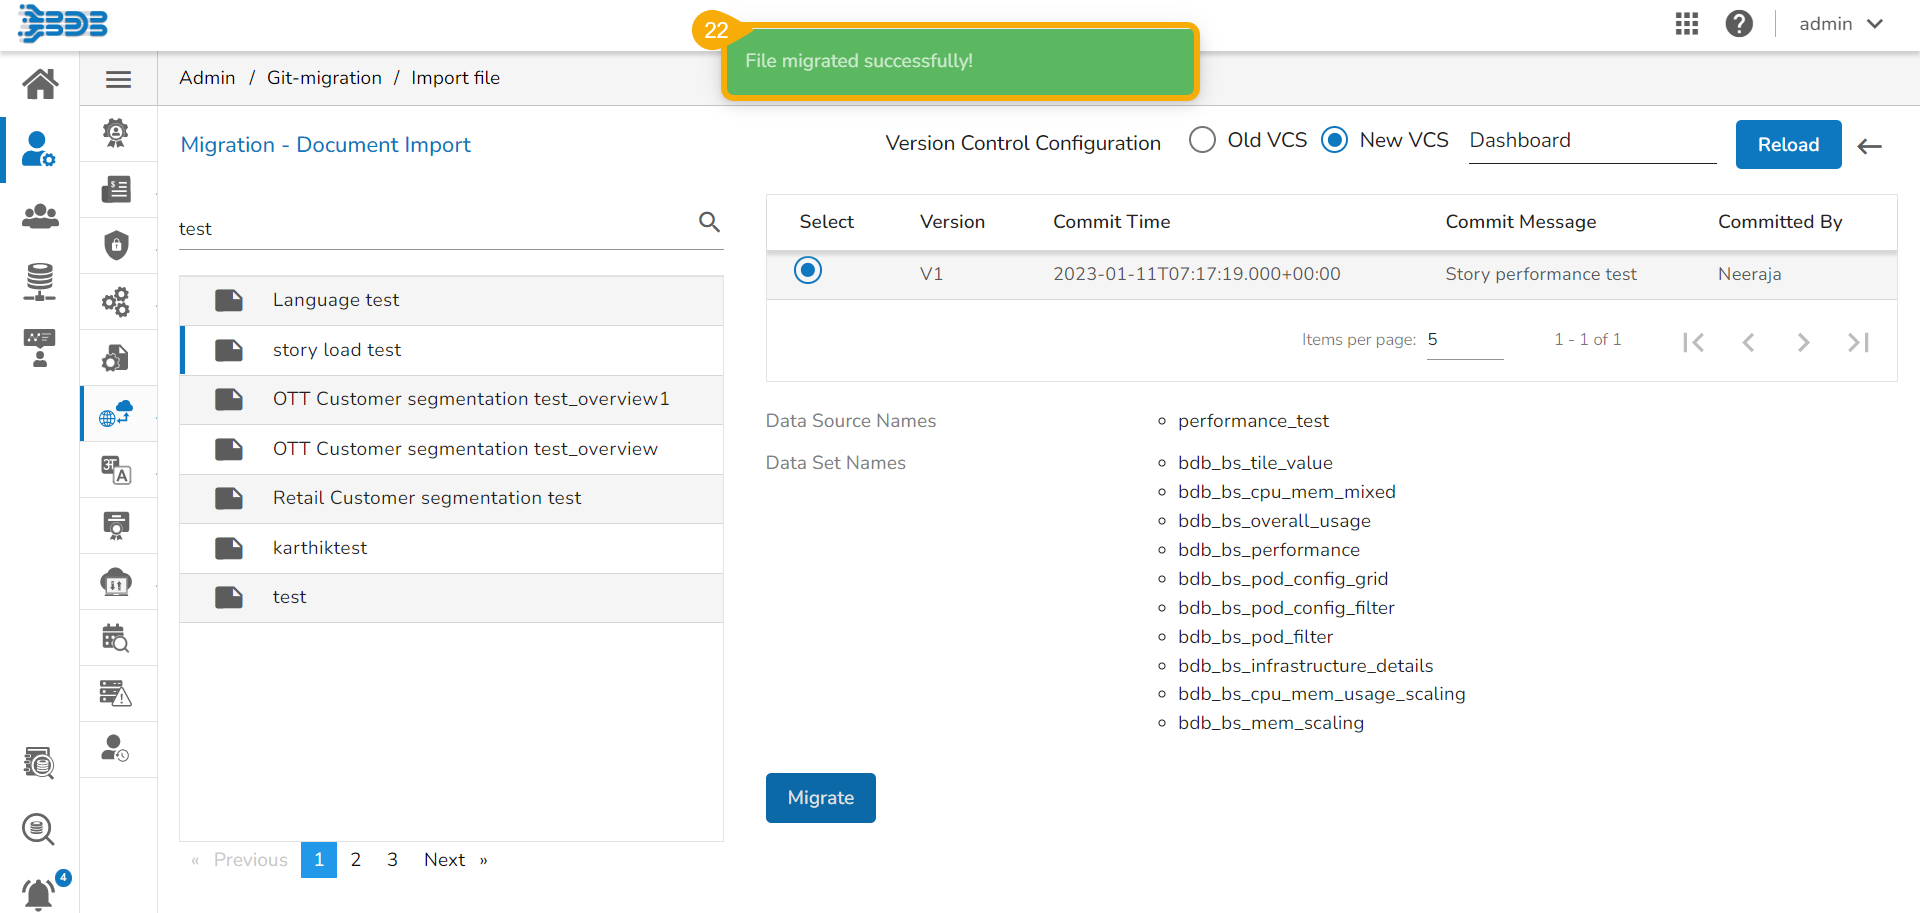This screenshot has height=913, width=1920.
Task: Click the Migrate button
Action: [820, 798]
